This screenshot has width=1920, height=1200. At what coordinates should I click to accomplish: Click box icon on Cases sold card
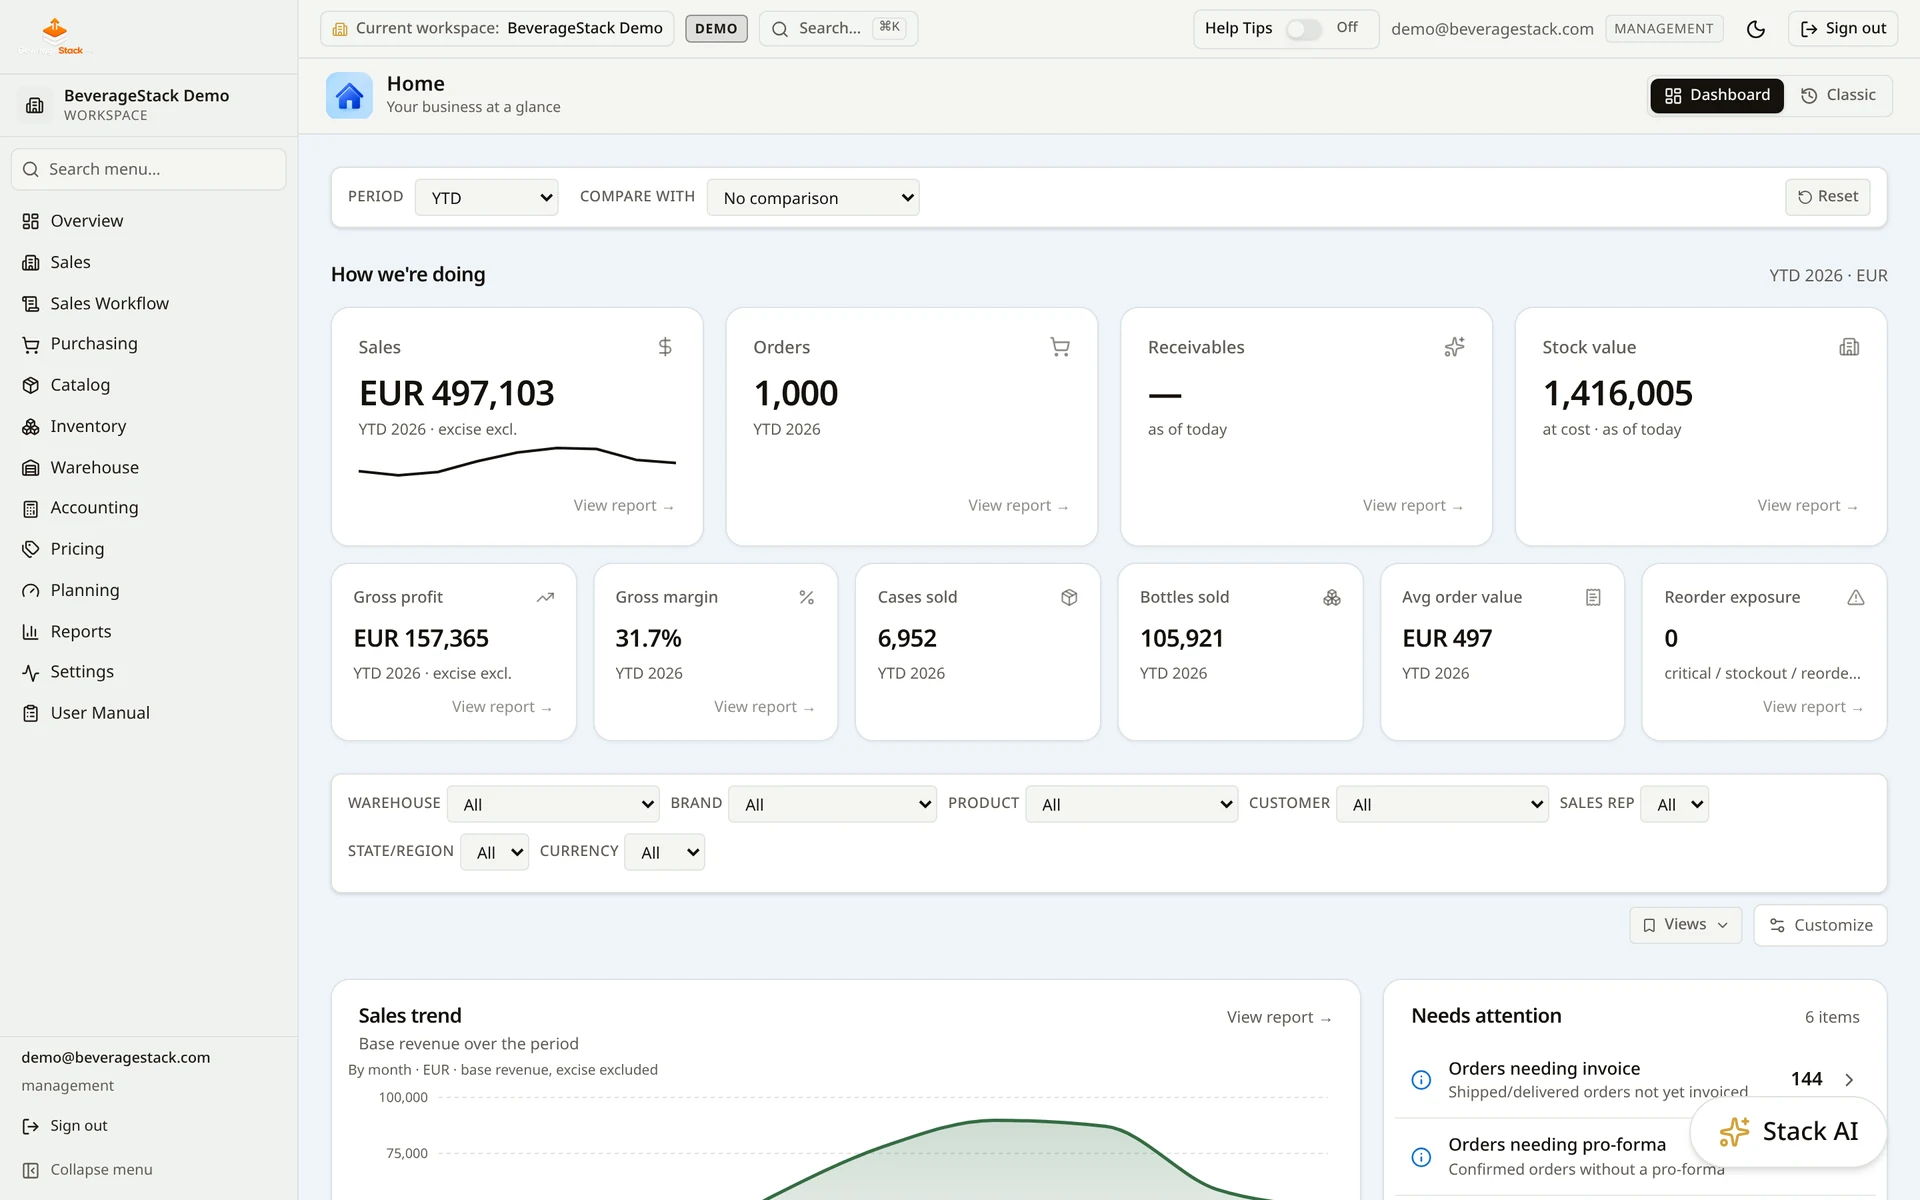[x=1069, y=597]
